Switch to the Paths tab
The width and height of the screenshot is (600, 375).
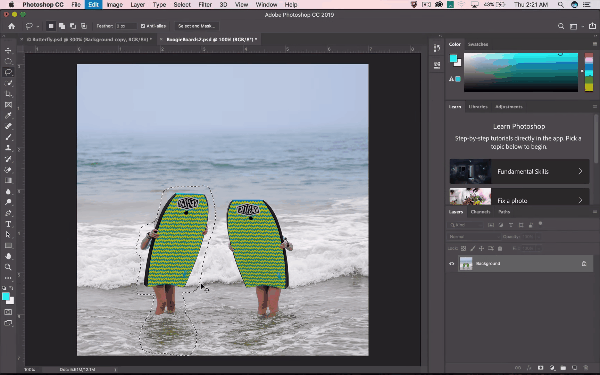(504, 212)
